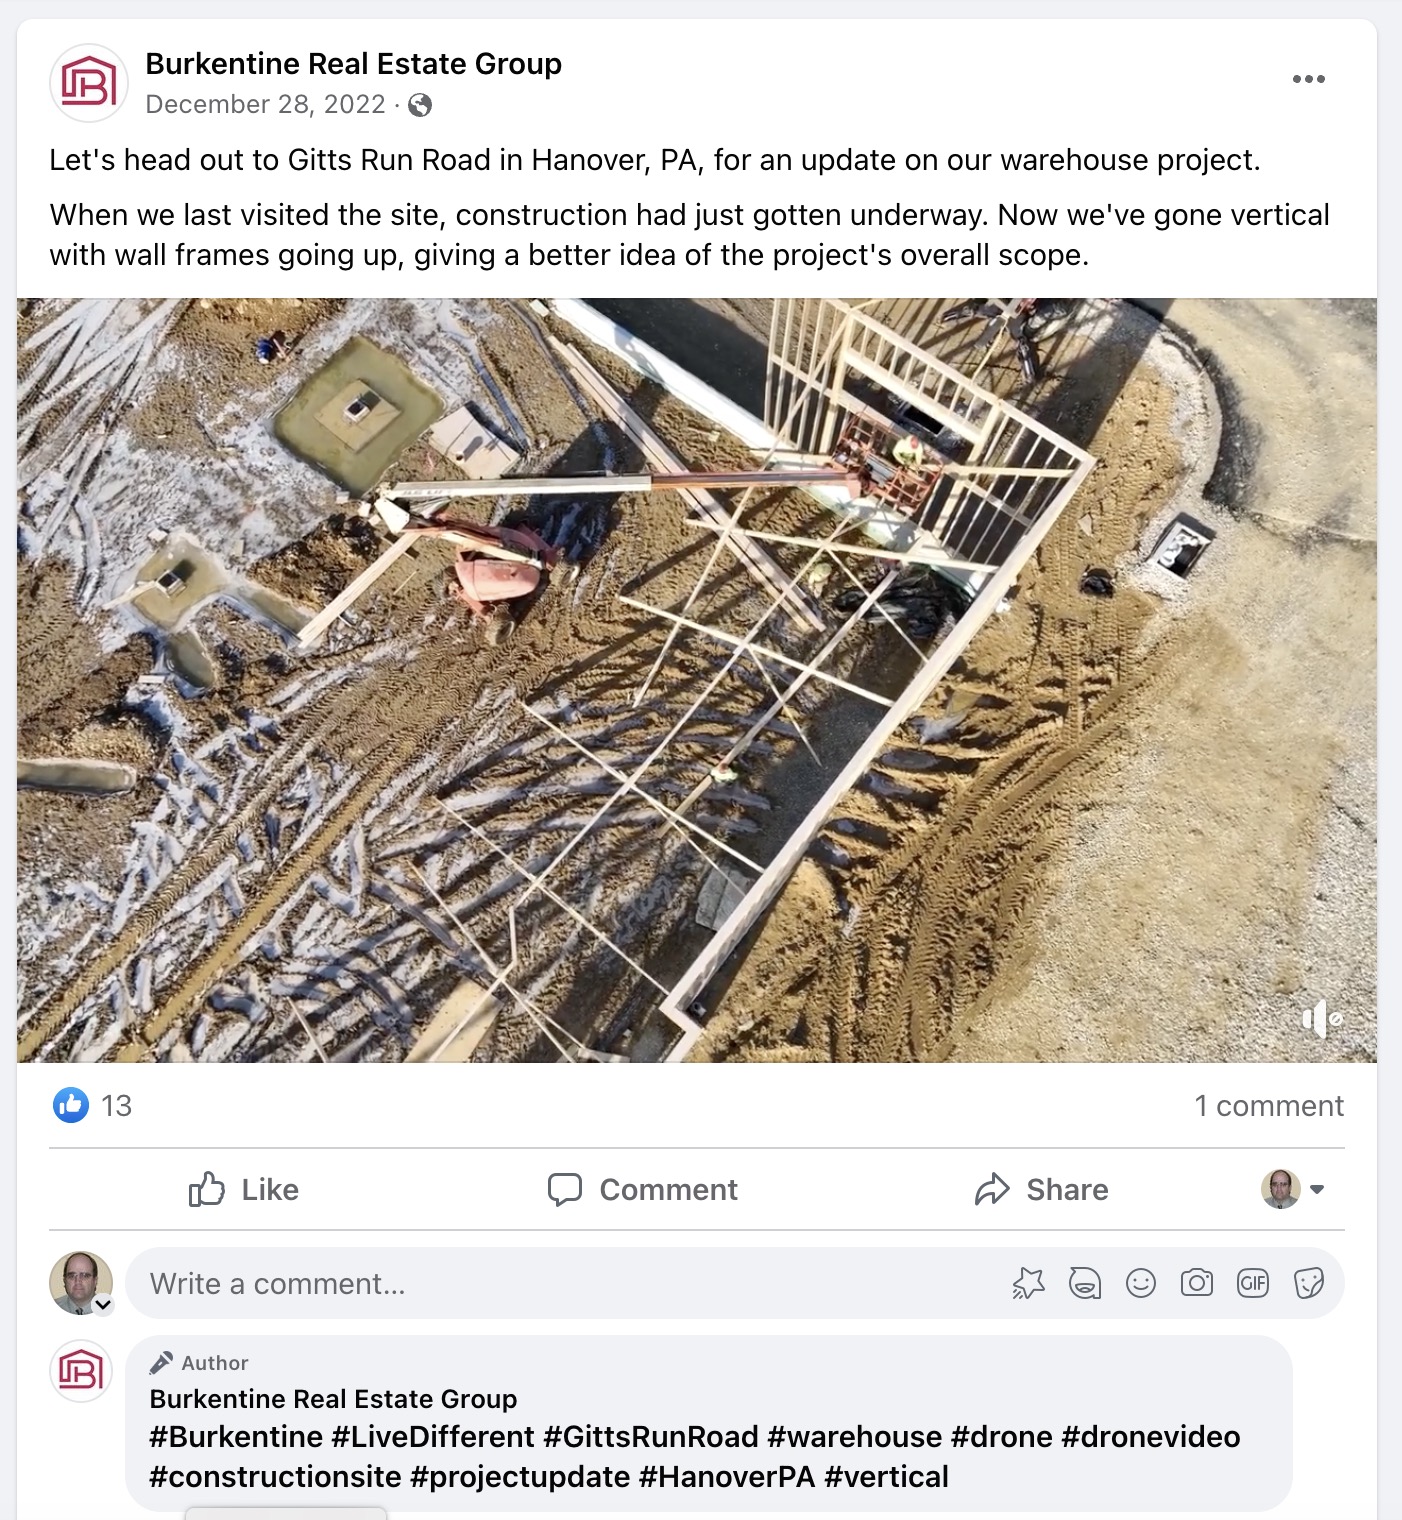The height and width of the screenshot is (1520, 1402).
Task: Unmute the video with the sound icon
Action: [1322, 1019]
